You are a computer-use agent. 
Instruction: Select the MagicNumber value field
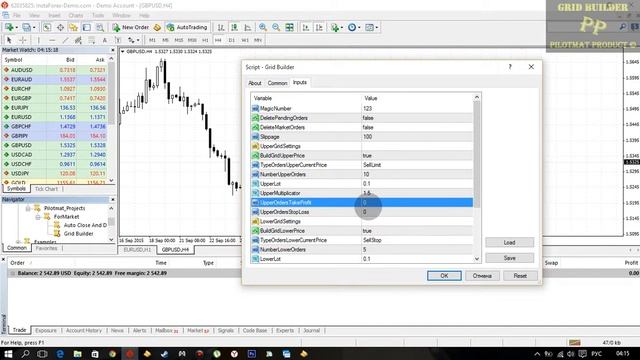(x=417, y=108)
